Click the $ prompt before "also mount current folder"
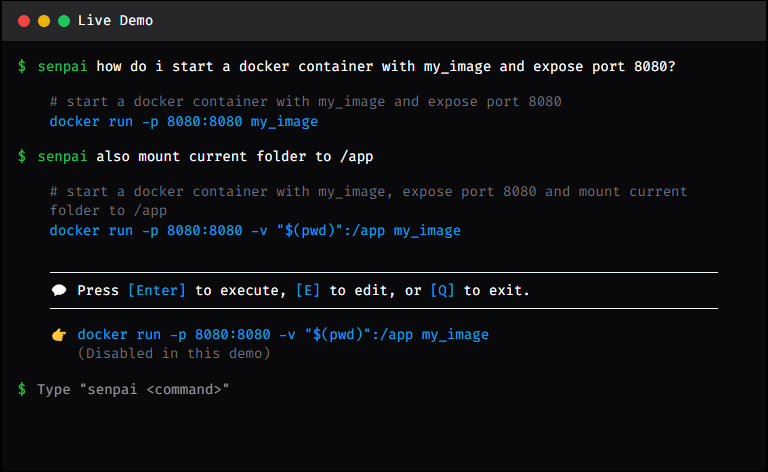Screen dimensions: 768x472 click(x=22, y=156)
